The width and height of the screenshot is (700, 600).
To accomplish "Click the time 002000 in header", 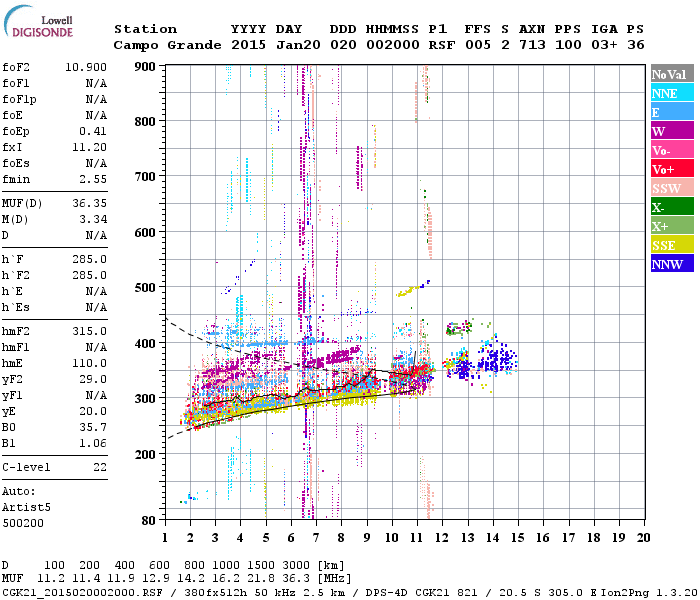I will 393,45.
